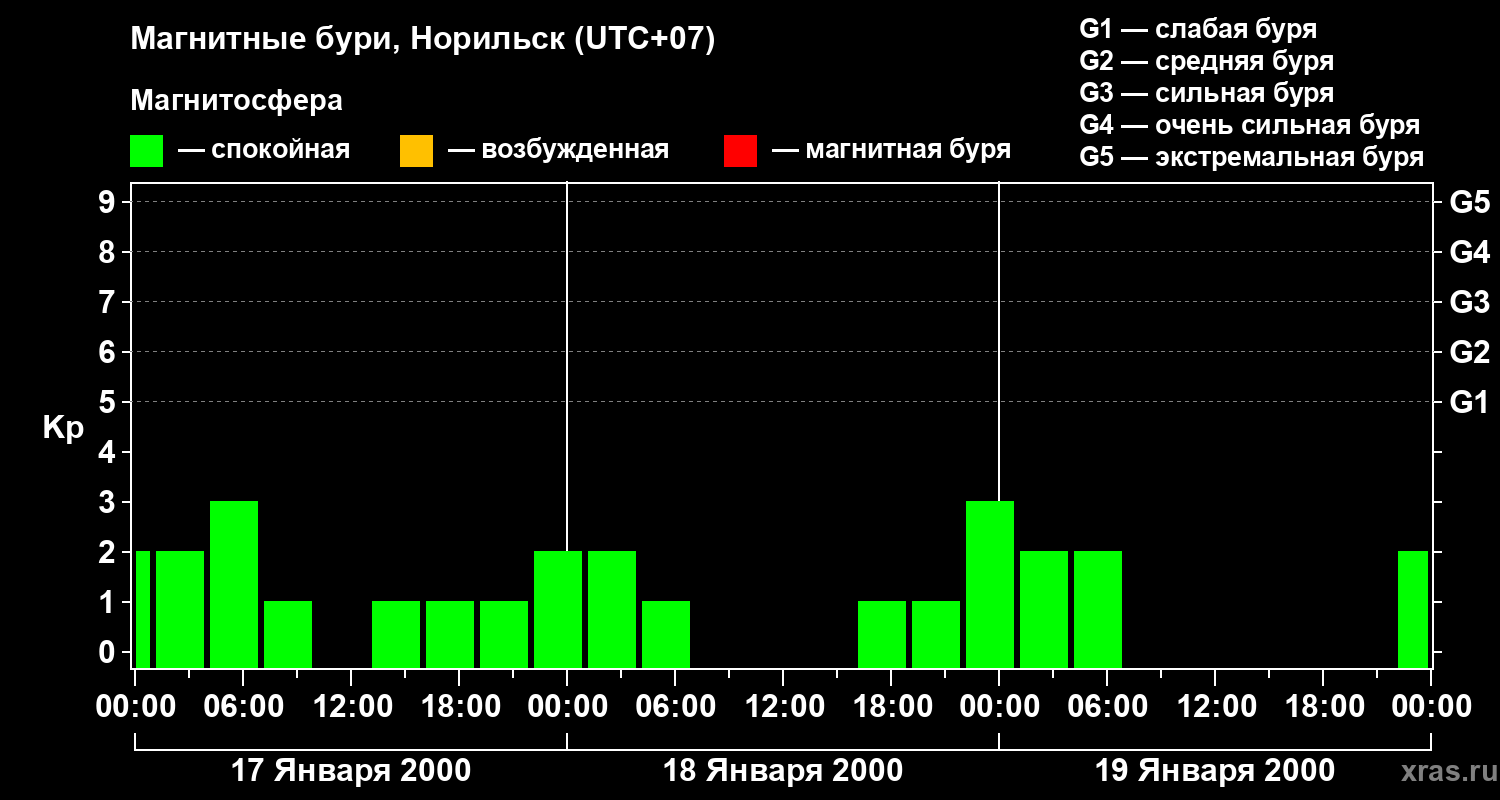Select the line 'G3 — сильная буря'
This screenshot has height=800, width=1500.
click(1207, 93)
